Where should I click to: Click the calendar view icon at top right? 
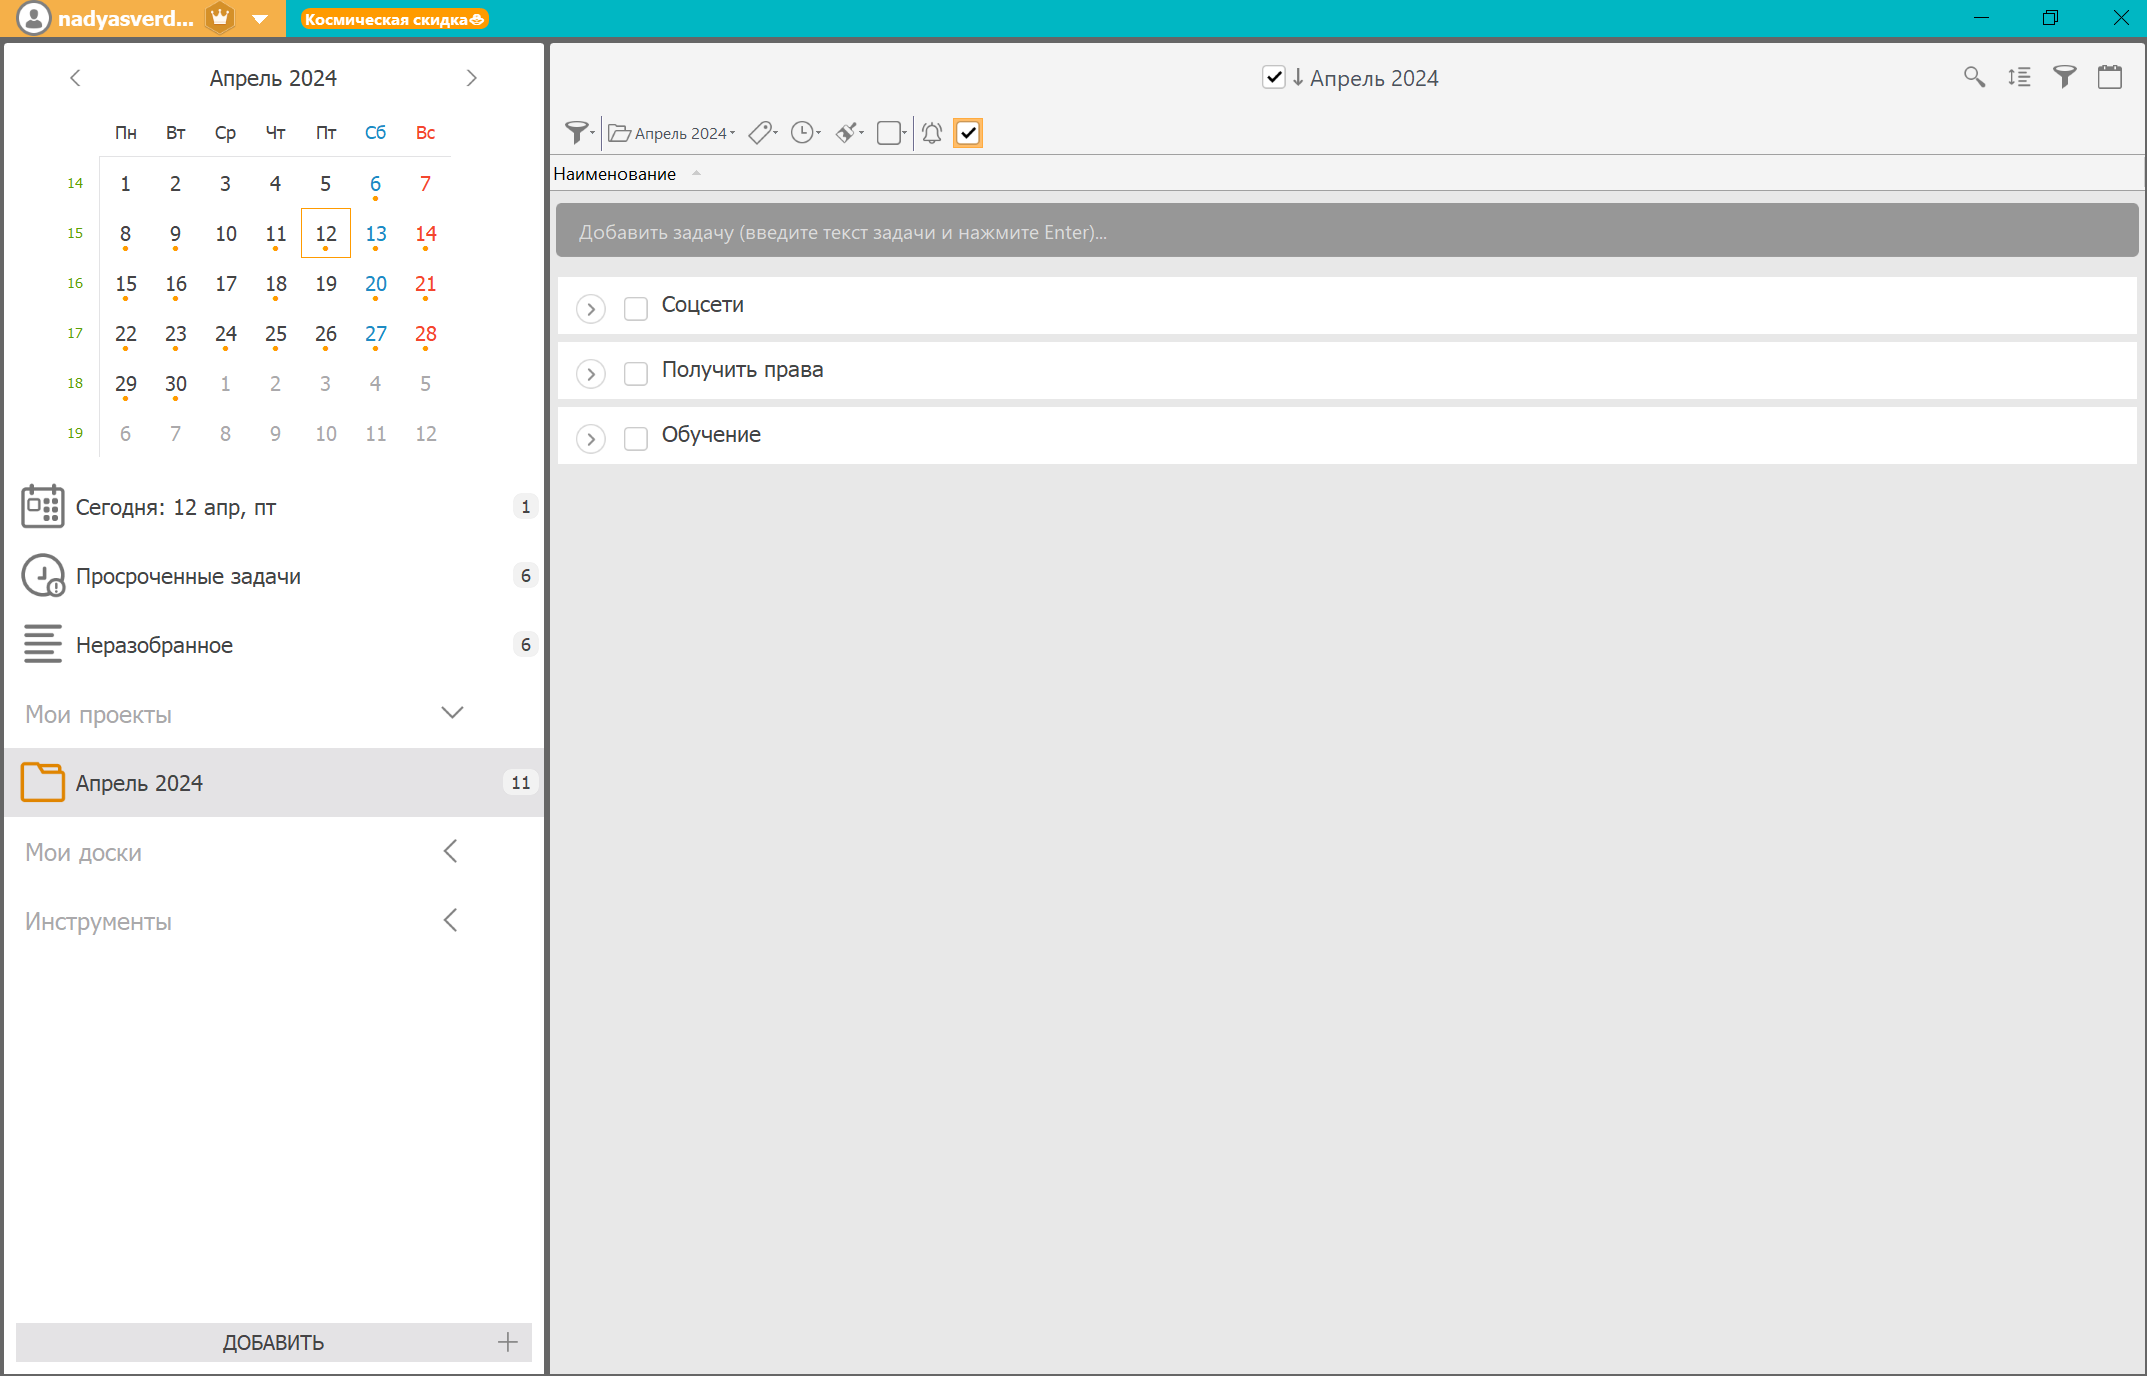[x=2110, y=77]
